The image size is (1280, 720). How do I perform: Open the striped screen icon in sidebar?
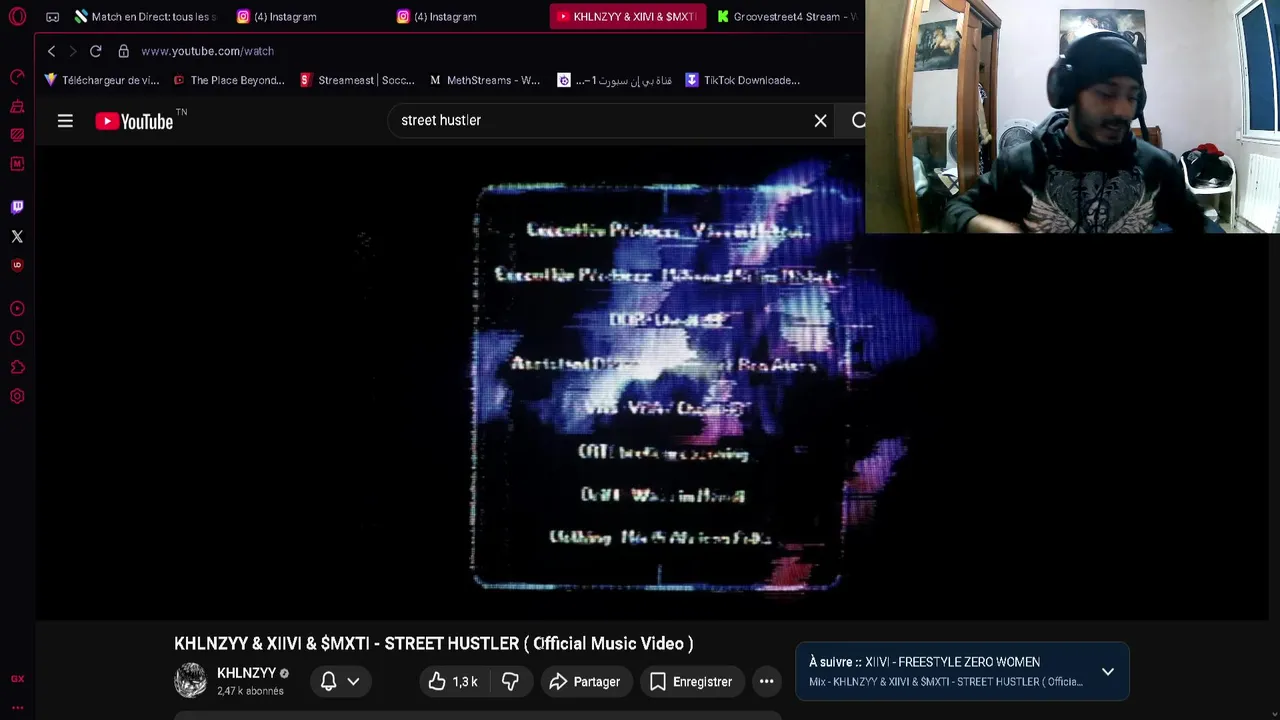[17, 134]
